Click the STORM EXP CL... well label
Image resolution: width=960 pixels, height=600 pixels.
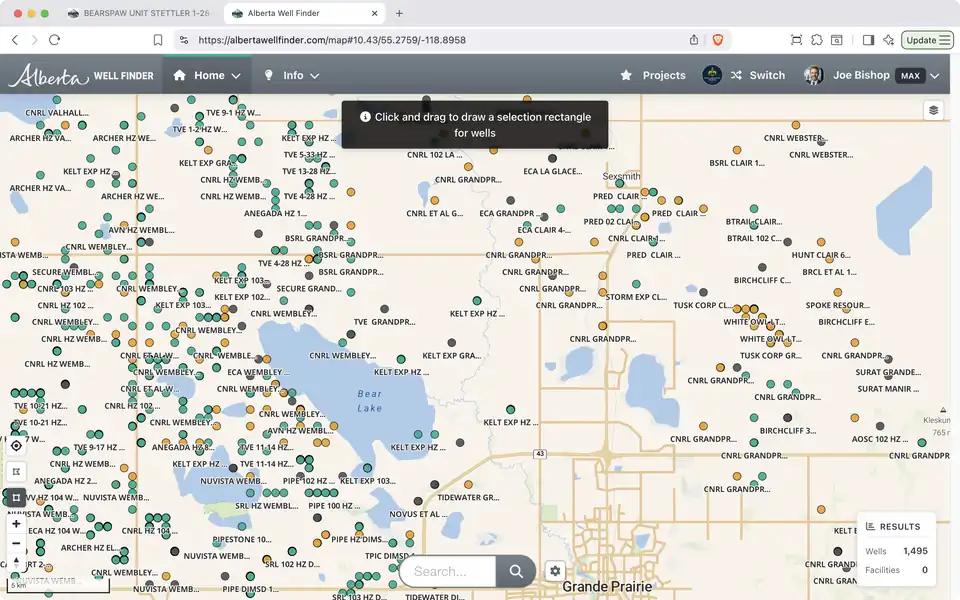(636, 297)
